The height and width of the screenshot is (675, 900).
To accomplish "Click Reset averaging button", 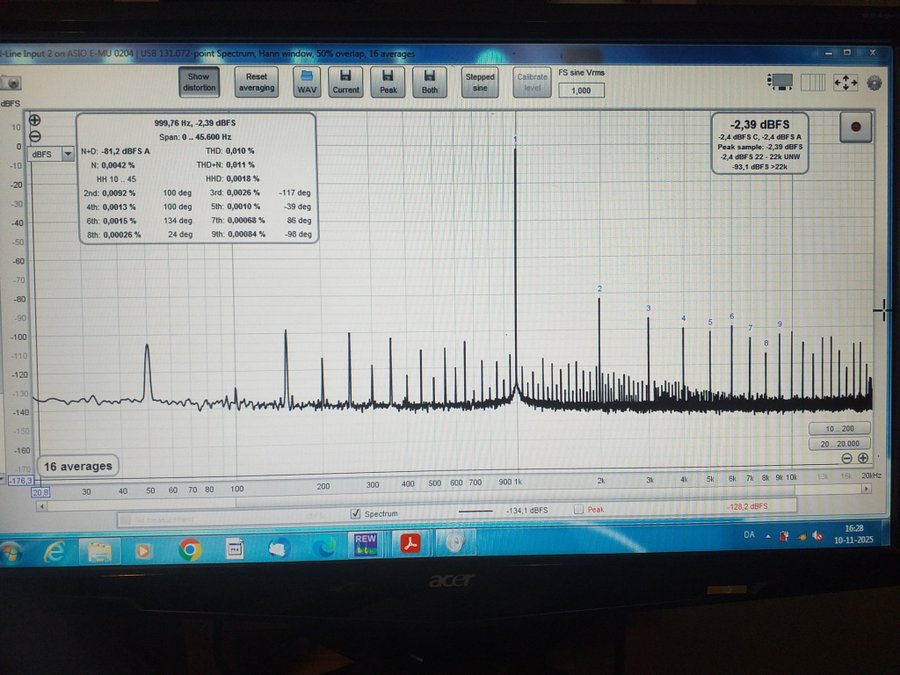I will click(257, 82).
